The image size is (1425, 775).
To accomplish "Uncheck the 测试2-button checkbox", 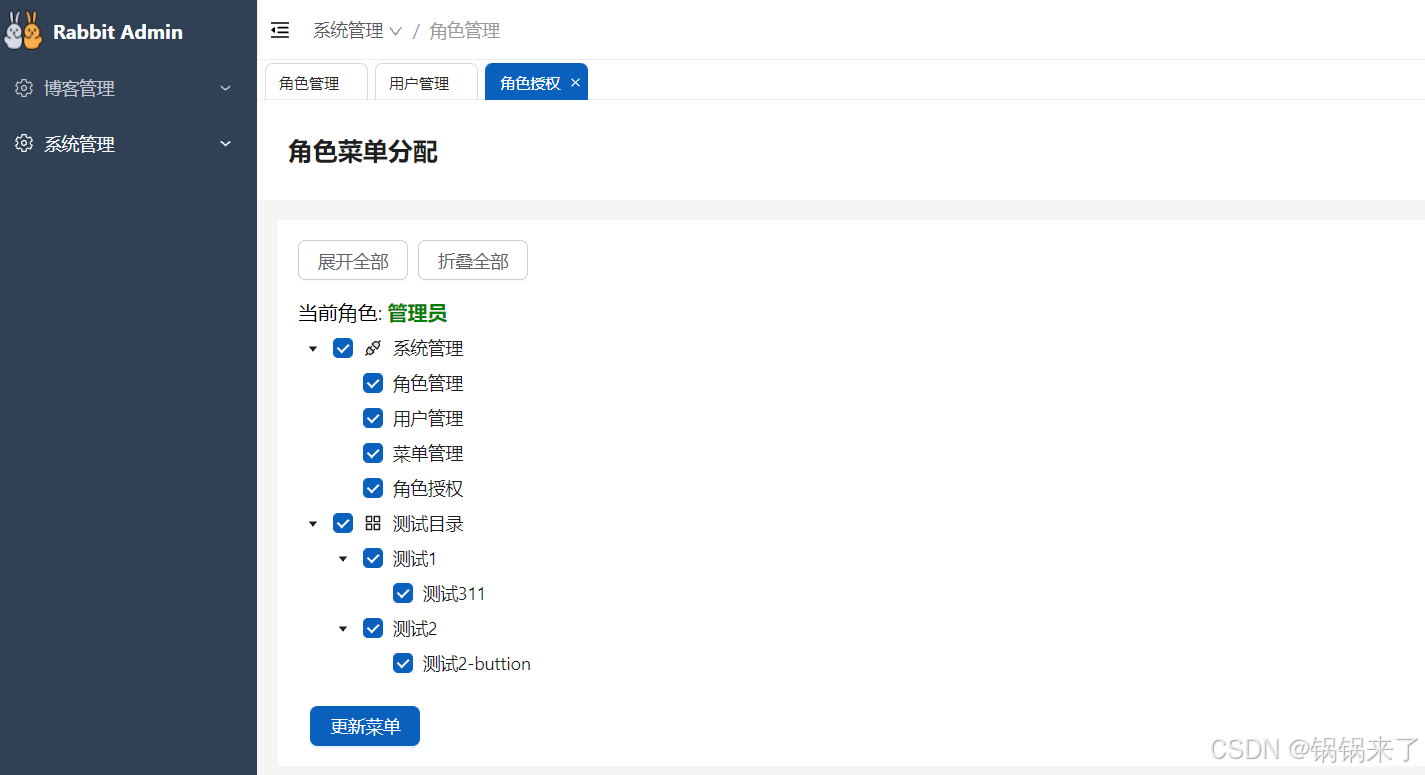I will pyautogui.click(x=402, y=663).
